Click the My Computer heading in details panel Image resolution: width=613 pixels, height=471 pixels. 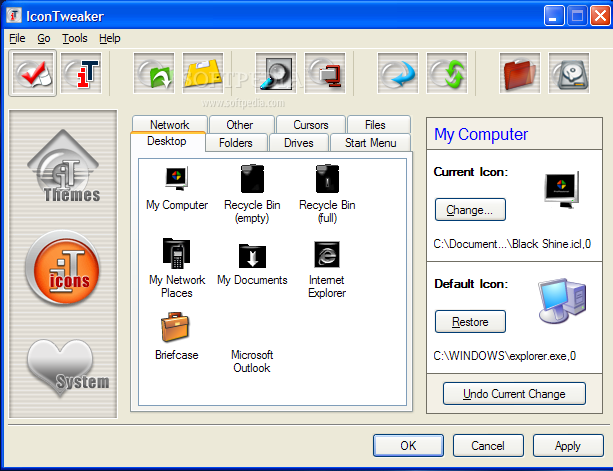tap(481, 134)
